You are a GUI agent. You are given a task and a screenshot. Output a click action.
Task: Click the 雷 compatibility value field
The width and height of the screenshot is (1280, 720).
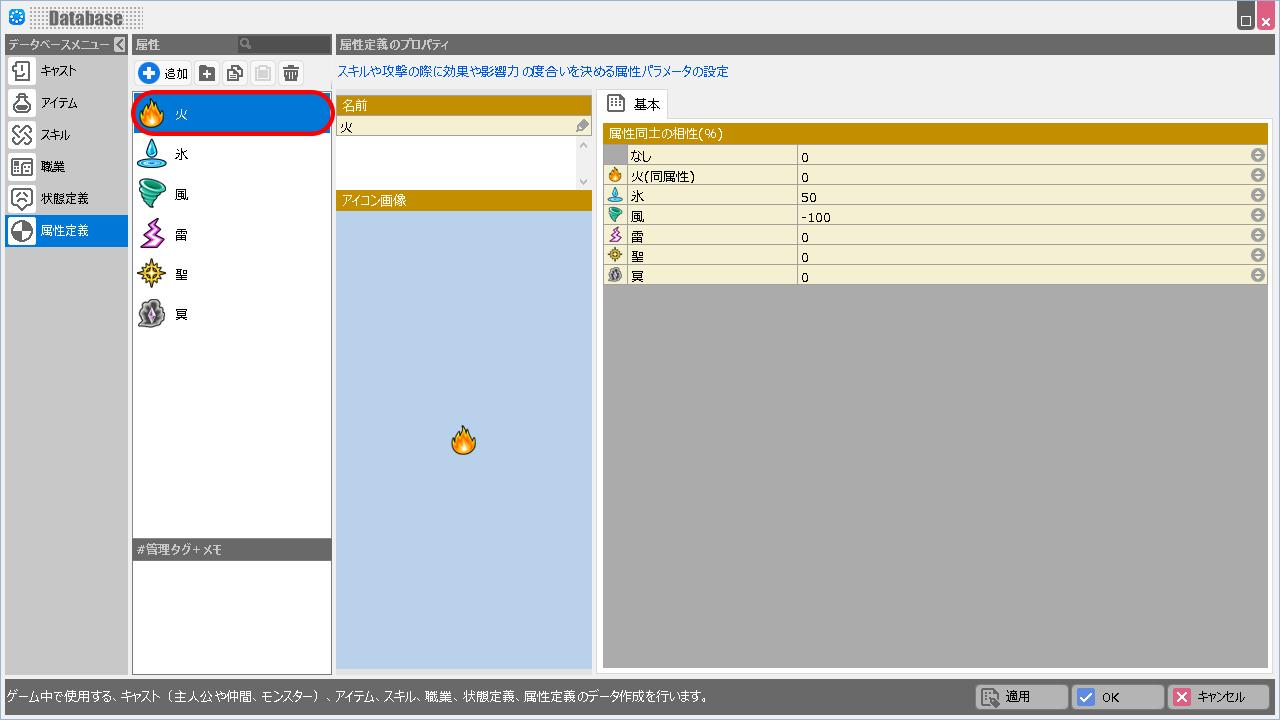1020,236
